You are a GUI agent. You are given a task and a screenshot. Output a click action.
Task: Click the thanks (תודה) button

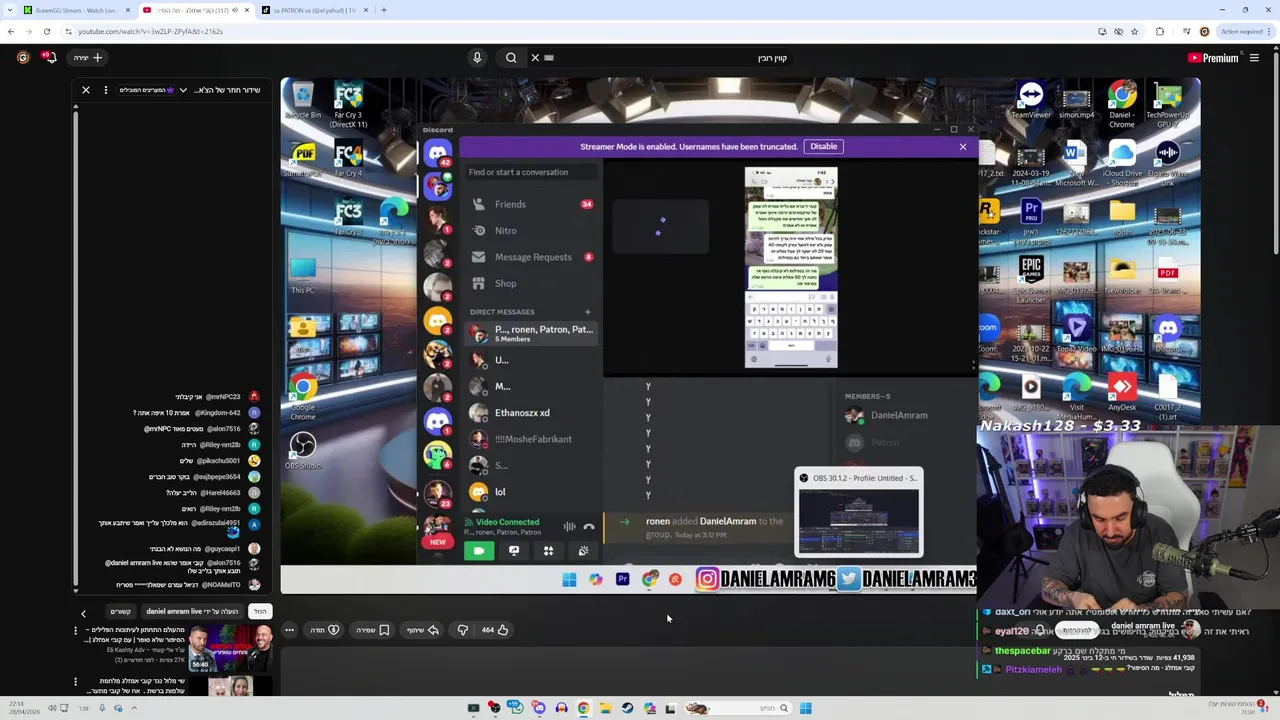point(325,630)
